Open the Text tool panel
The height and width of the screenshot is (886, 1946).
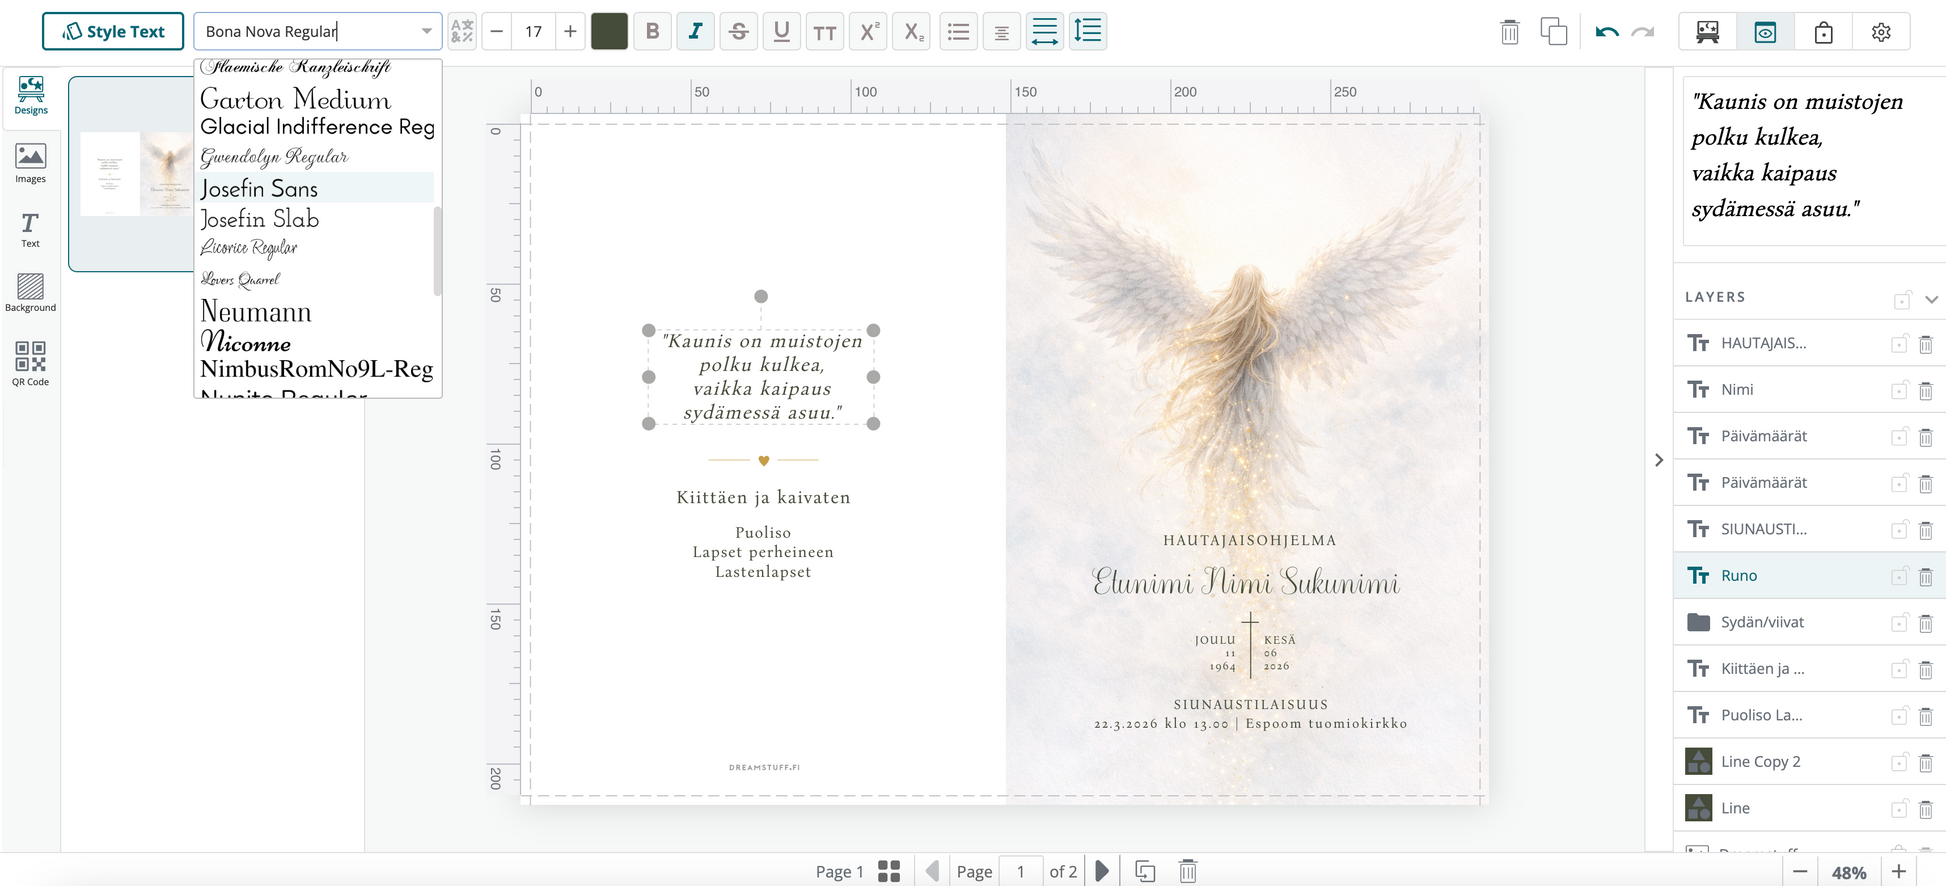31,229
